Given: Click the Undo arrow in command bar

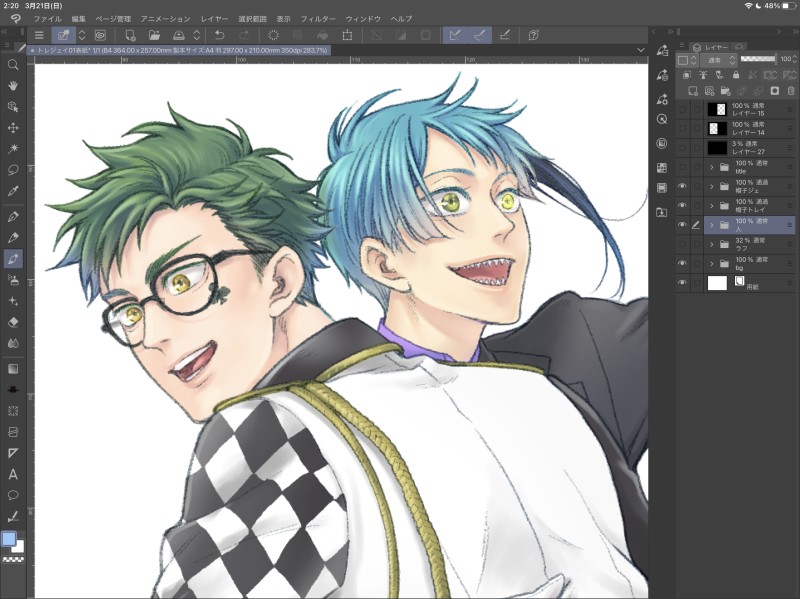Looking at the screenshot, I should pos(219,35).
